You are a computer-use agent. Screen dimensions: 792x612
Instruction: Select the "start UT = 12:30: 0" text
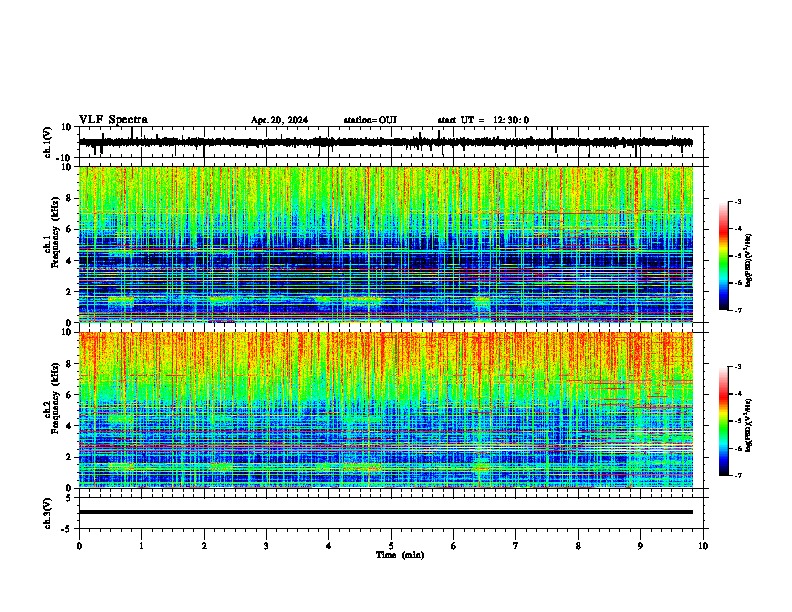pos(483,120)
